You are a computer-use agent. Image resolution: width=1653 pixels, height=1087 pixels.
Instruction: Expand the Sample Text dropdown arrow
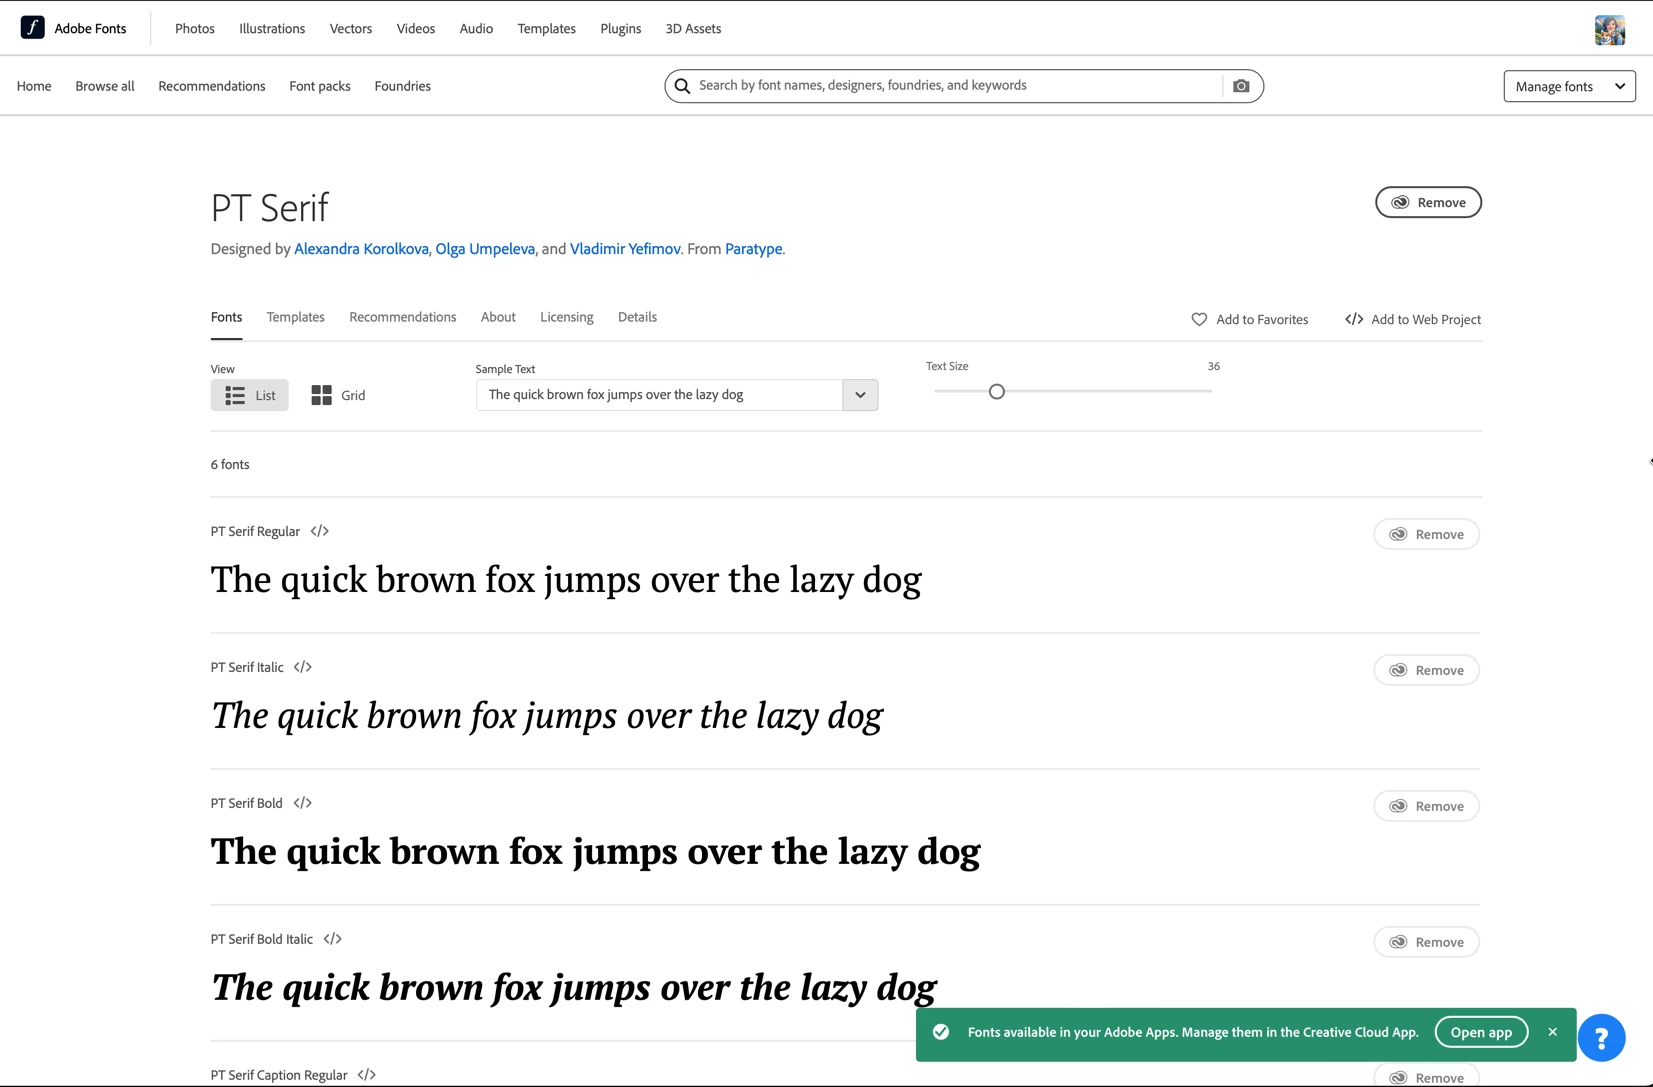(x=860, y=395)
